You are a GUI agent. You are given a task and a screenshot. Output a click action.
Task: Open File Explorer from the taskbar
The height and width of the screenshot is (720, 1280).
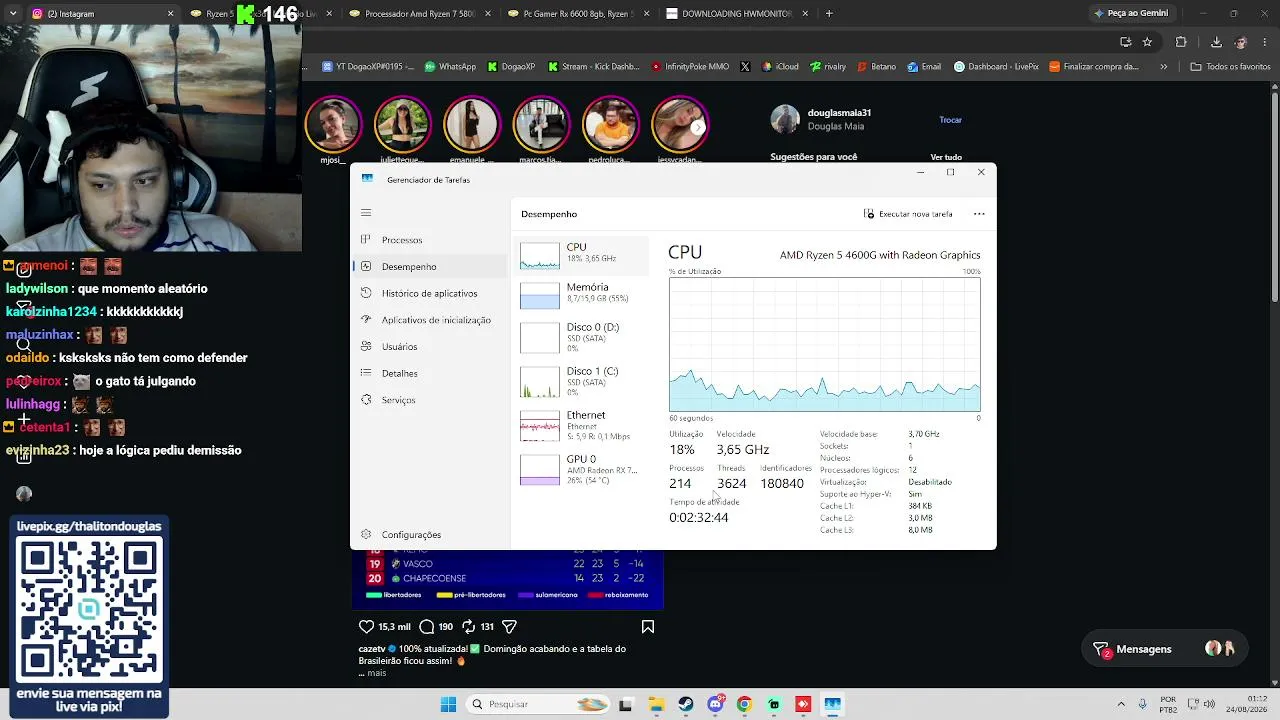[656, 704]
